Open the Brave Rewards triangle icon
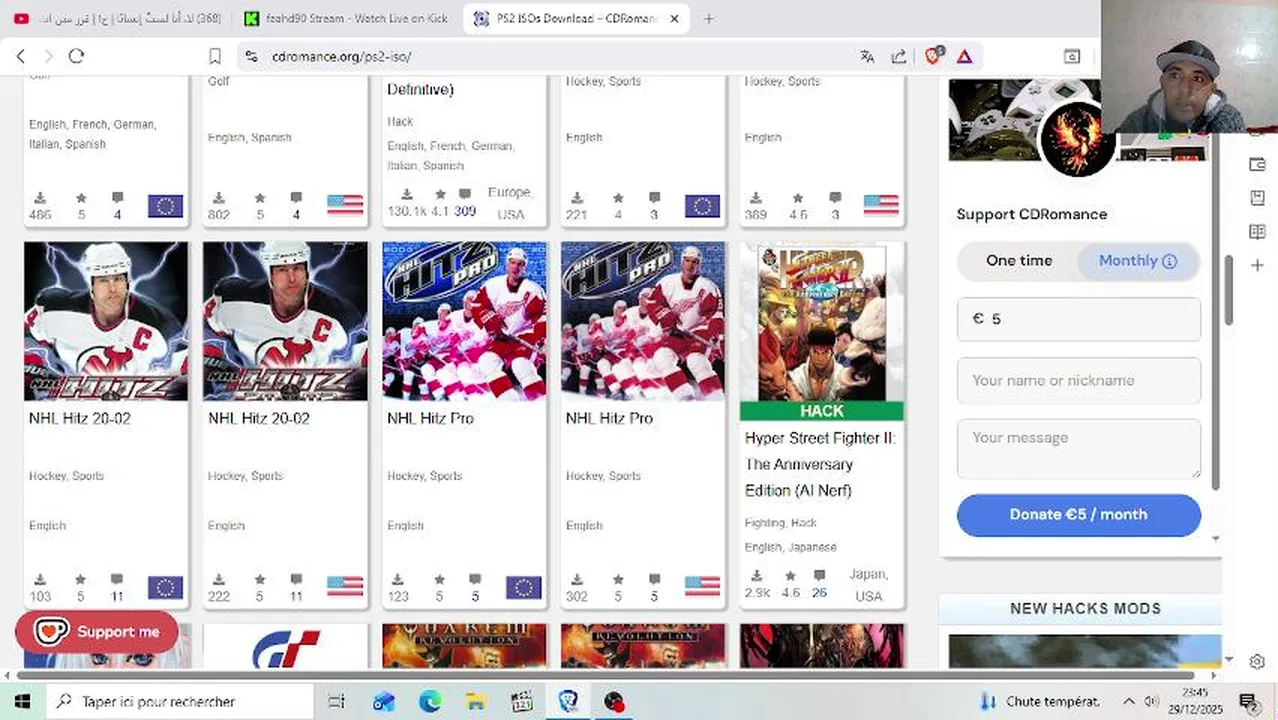1278x720 pixels. [964, 57]
